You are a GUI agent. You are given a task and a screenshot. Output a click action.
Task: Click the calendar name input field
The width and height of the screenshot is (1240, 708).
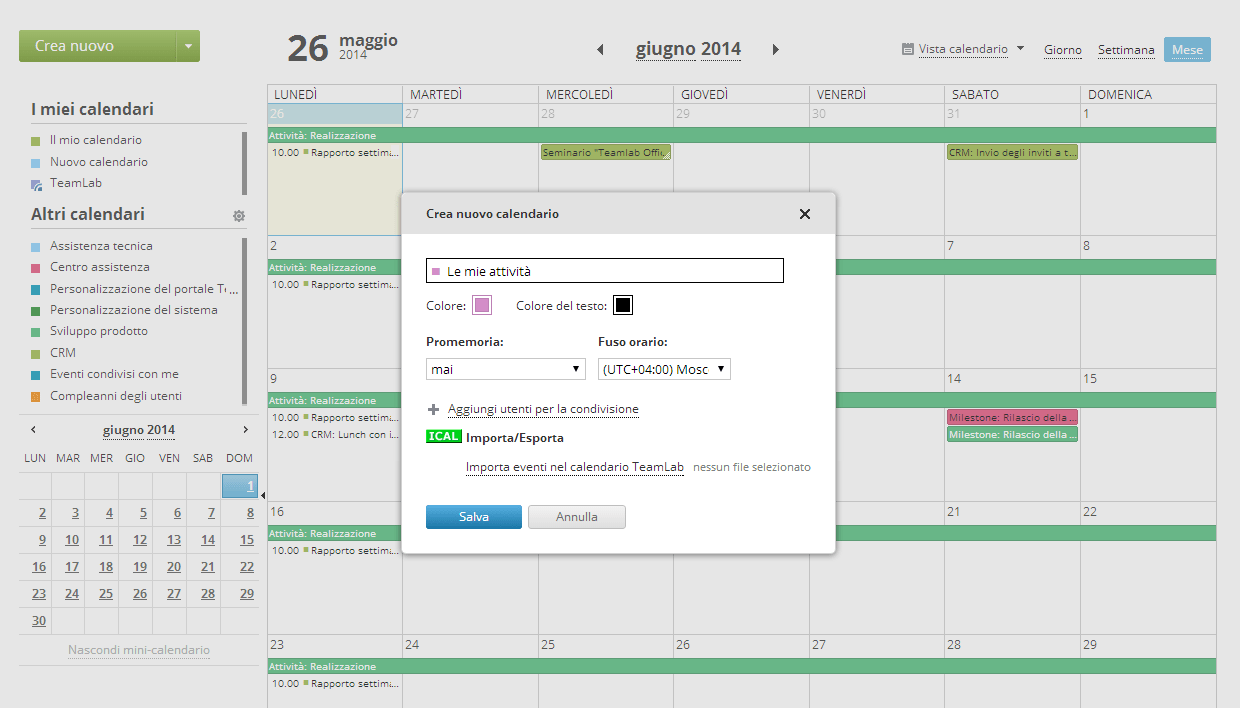point(605,271)
